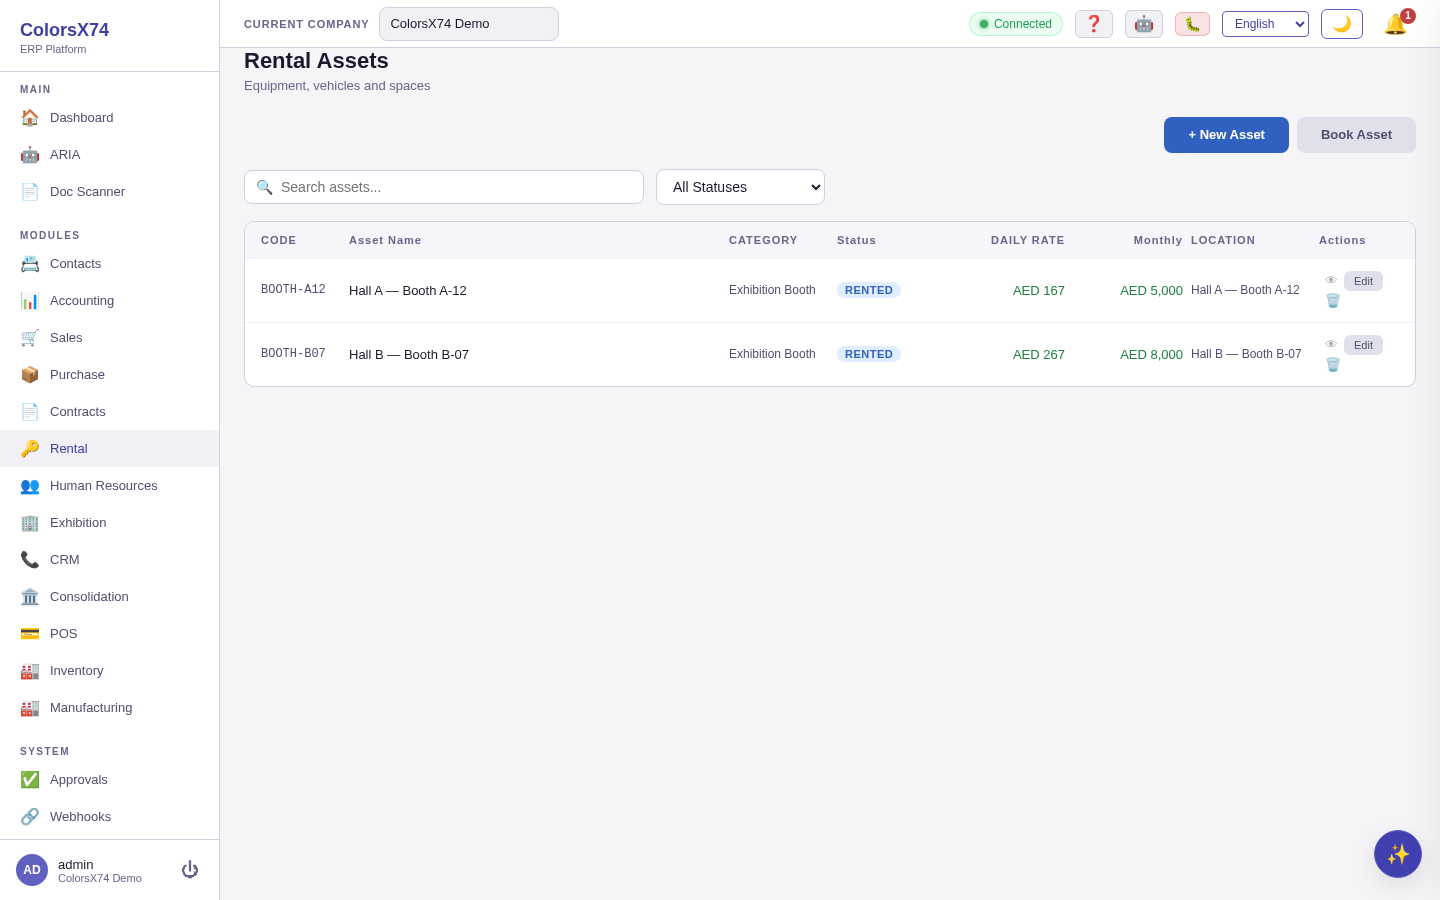Open the notifications bell

click(1396, 24)
